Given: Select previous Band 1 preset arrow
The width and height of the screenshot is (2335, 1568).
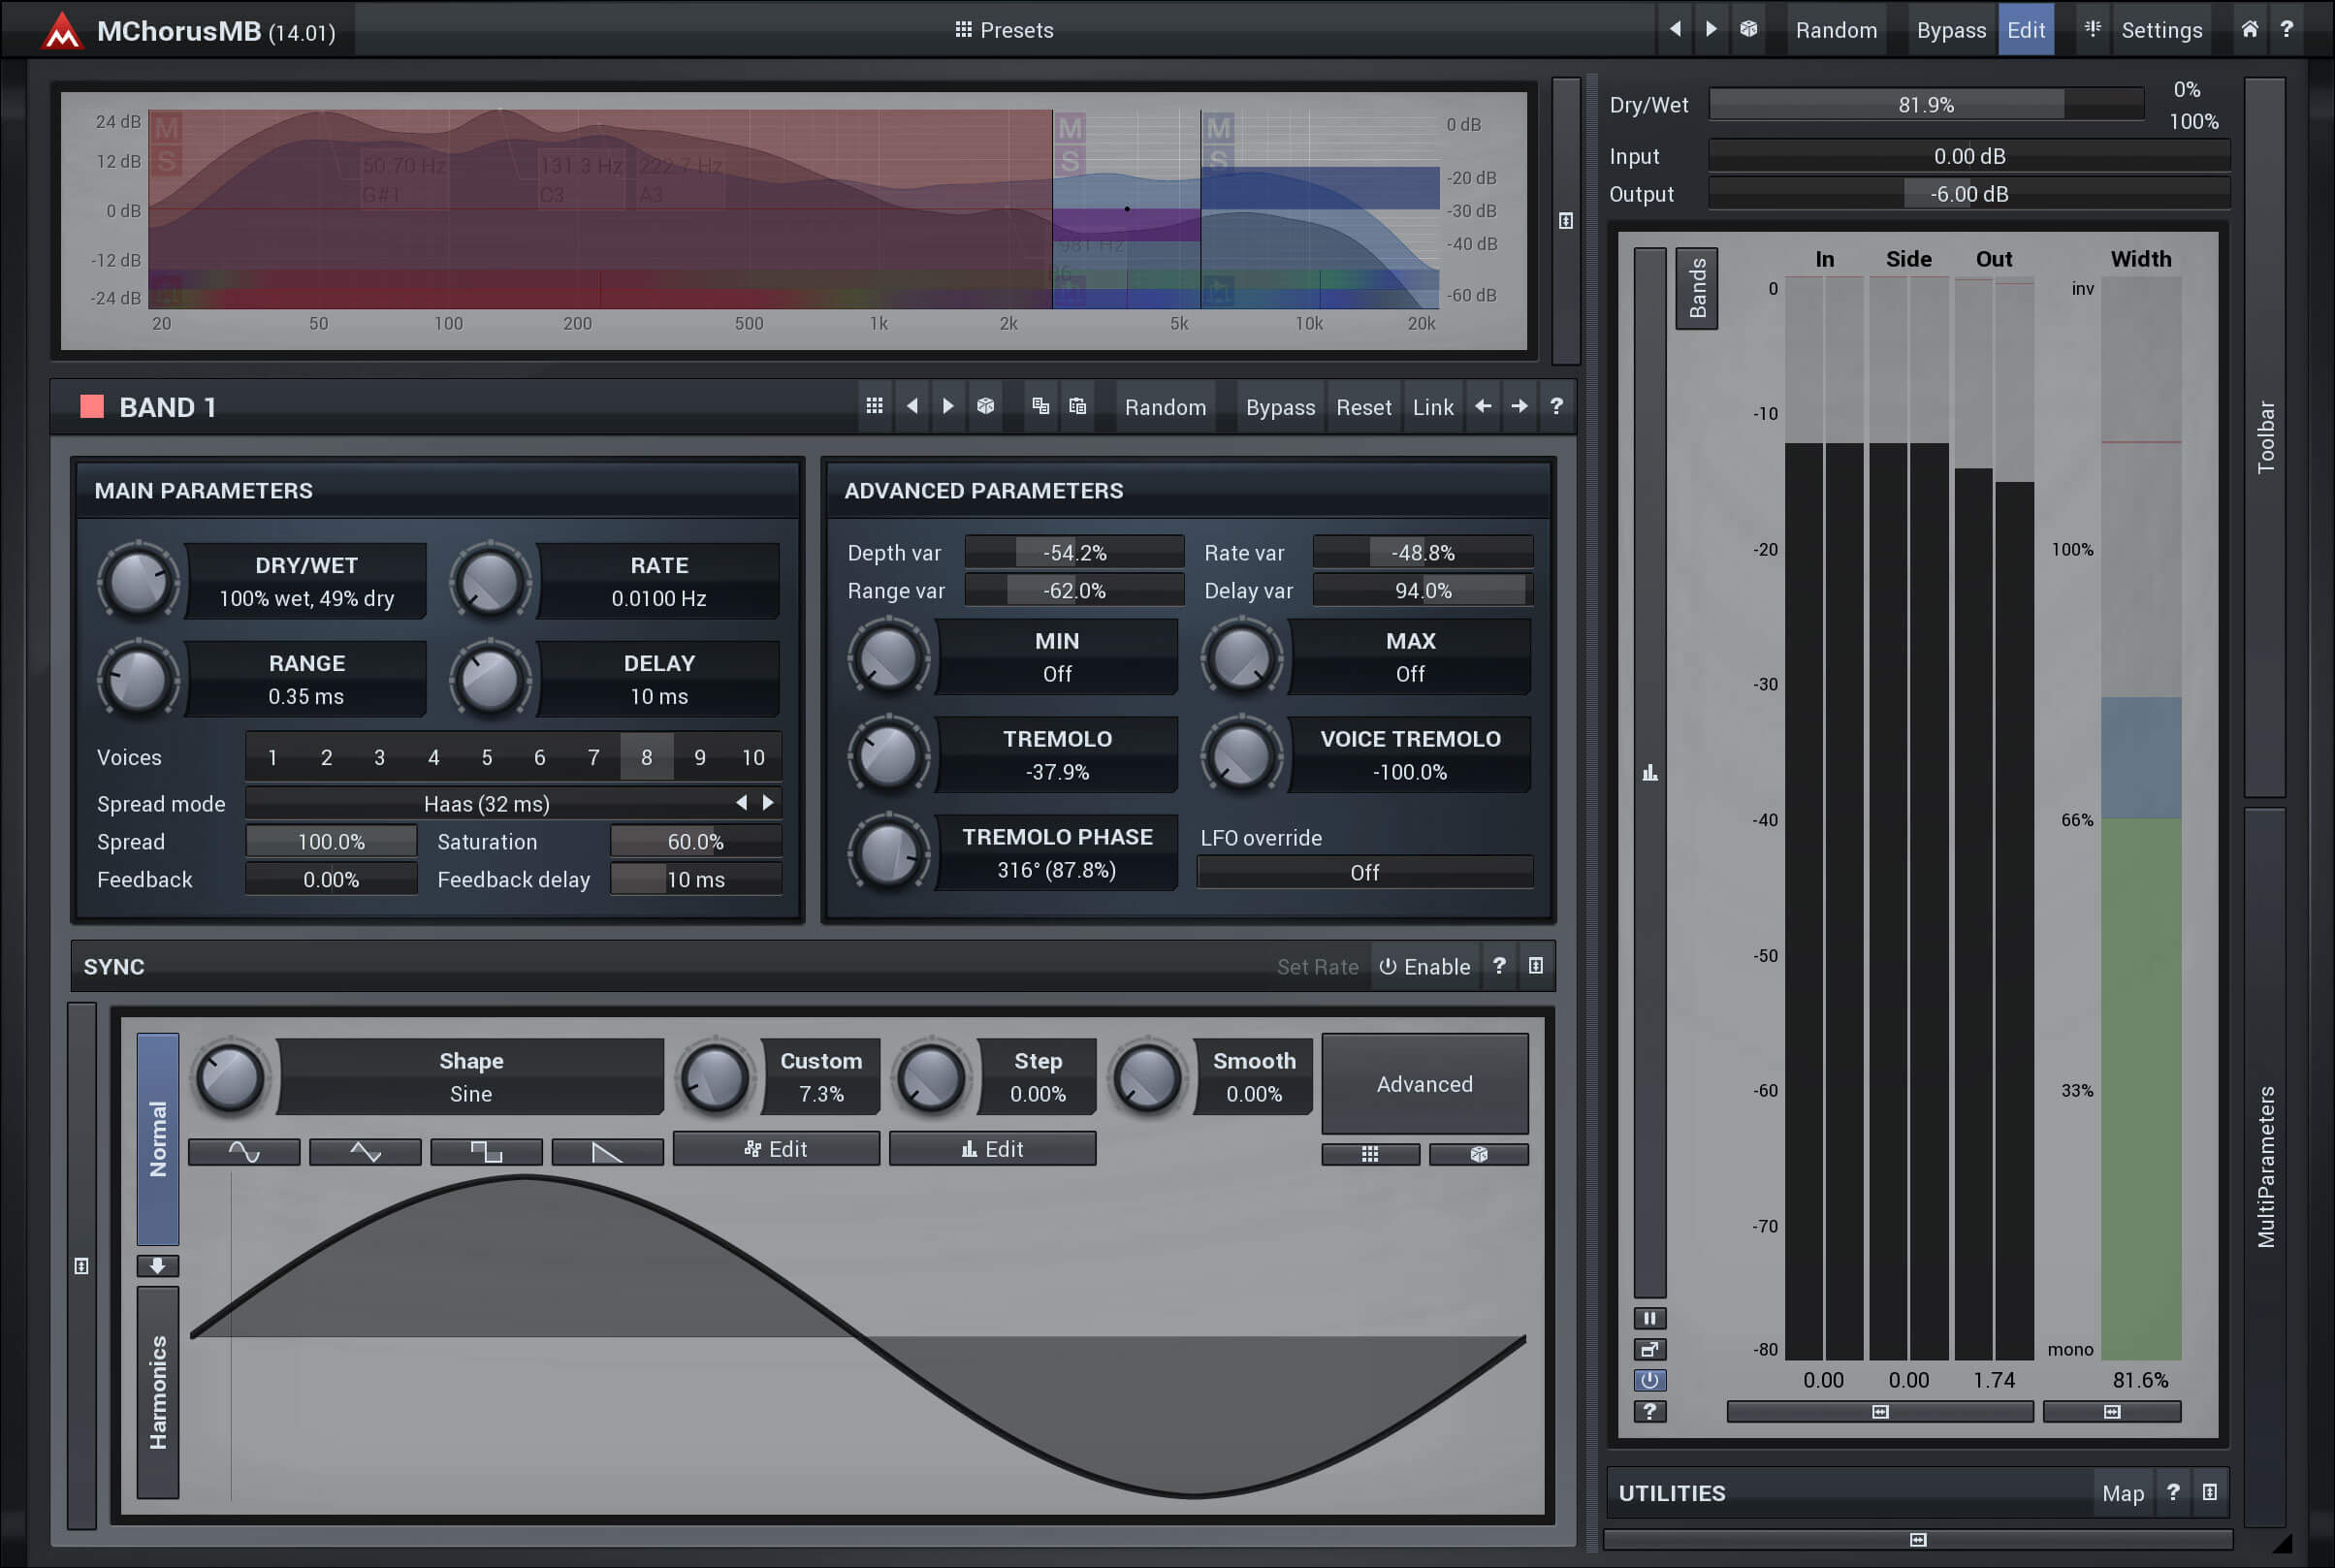Looking at the screenshot, I should coord(912,406).
